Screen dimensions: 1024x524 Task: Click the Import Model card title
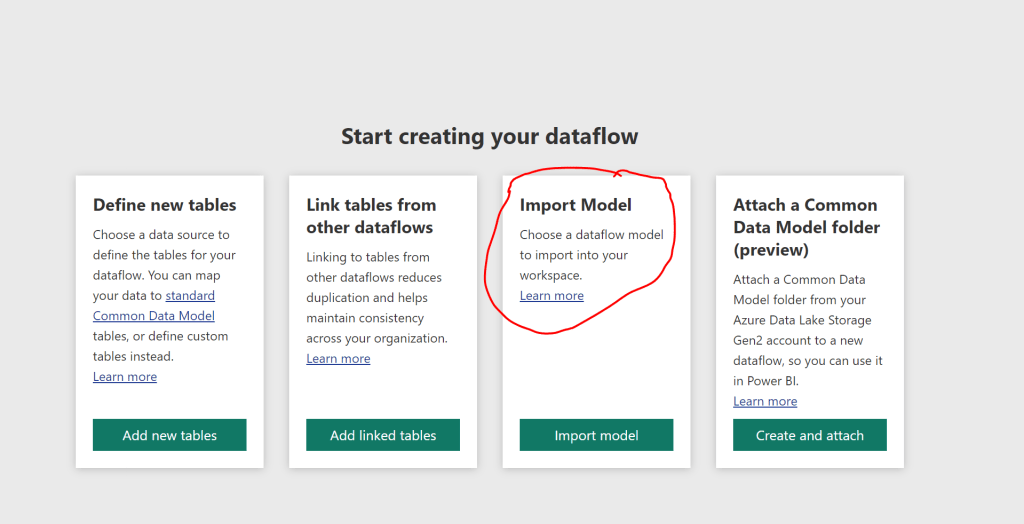pyautogui.click(x=576, y=205)
